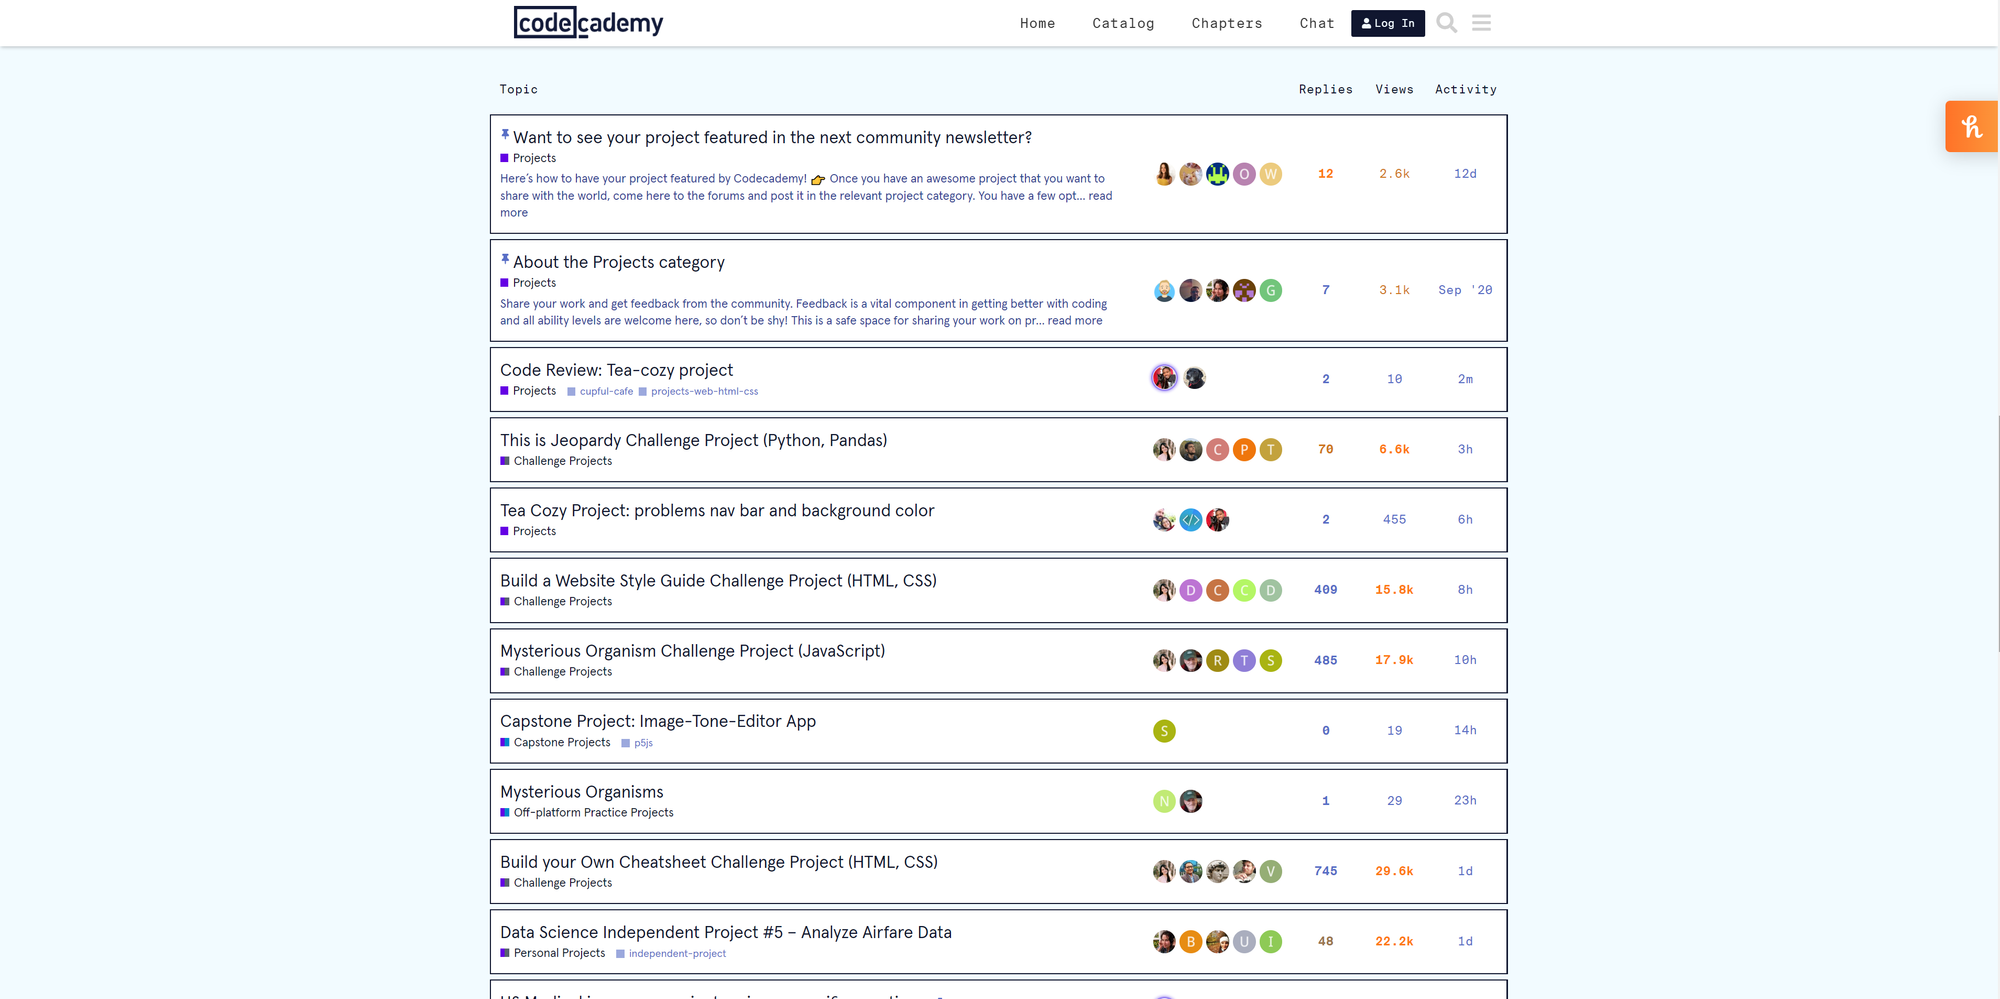This screenshot has width=2000, height=999.
Task: Open first poster avatar on Tea-cozy review
Action: click(1164, 378)
